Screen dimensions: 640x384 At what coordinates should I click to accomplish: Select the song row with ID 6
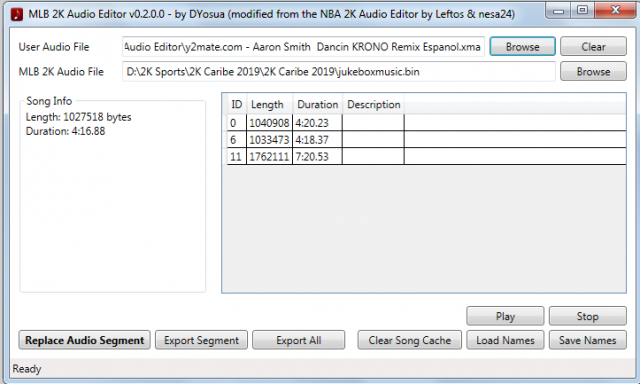coord(426,140)
